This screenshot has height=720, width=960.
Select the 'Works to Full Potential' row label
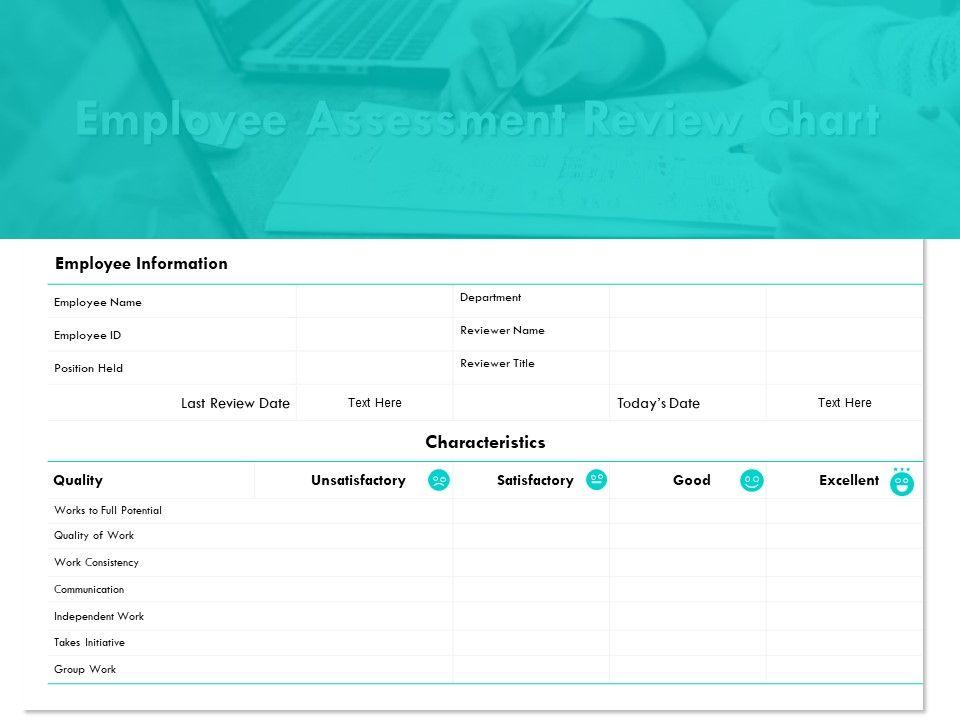[x=108, y=510]
